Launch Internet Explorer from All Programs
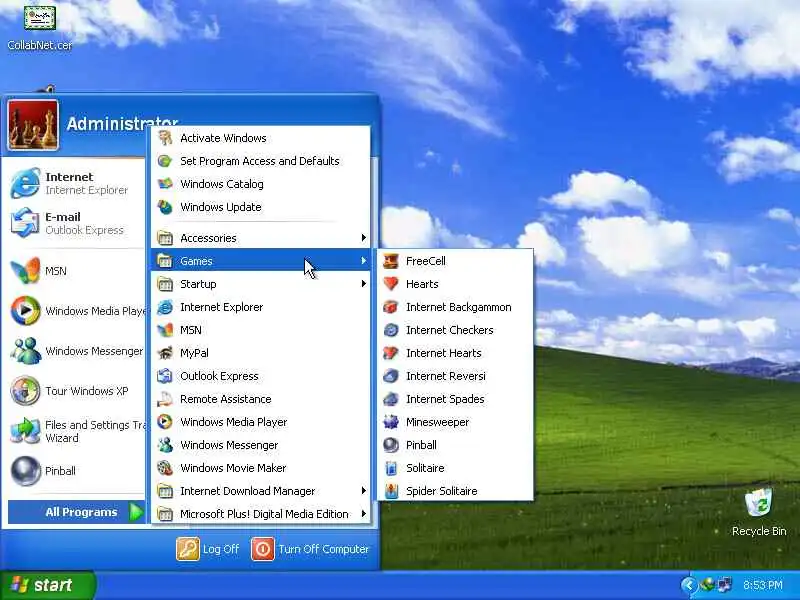The image size is (800, 600). 261,307
